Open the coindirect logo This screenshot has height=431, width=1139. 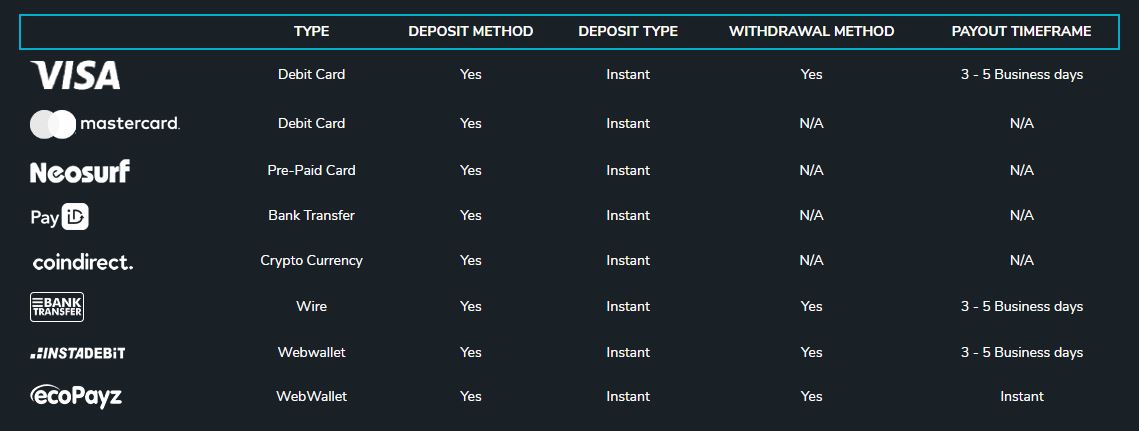coord(83,262)
